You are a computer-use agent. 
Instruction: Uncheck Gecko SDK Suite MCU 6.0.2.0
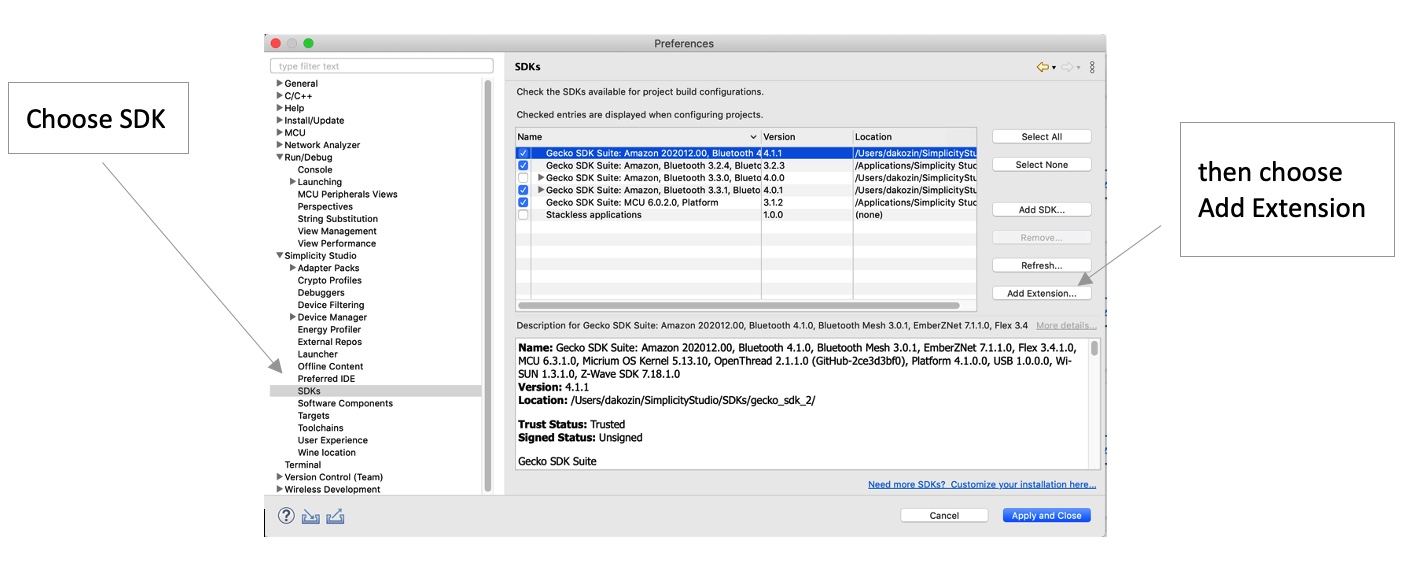tap(523, 202)
